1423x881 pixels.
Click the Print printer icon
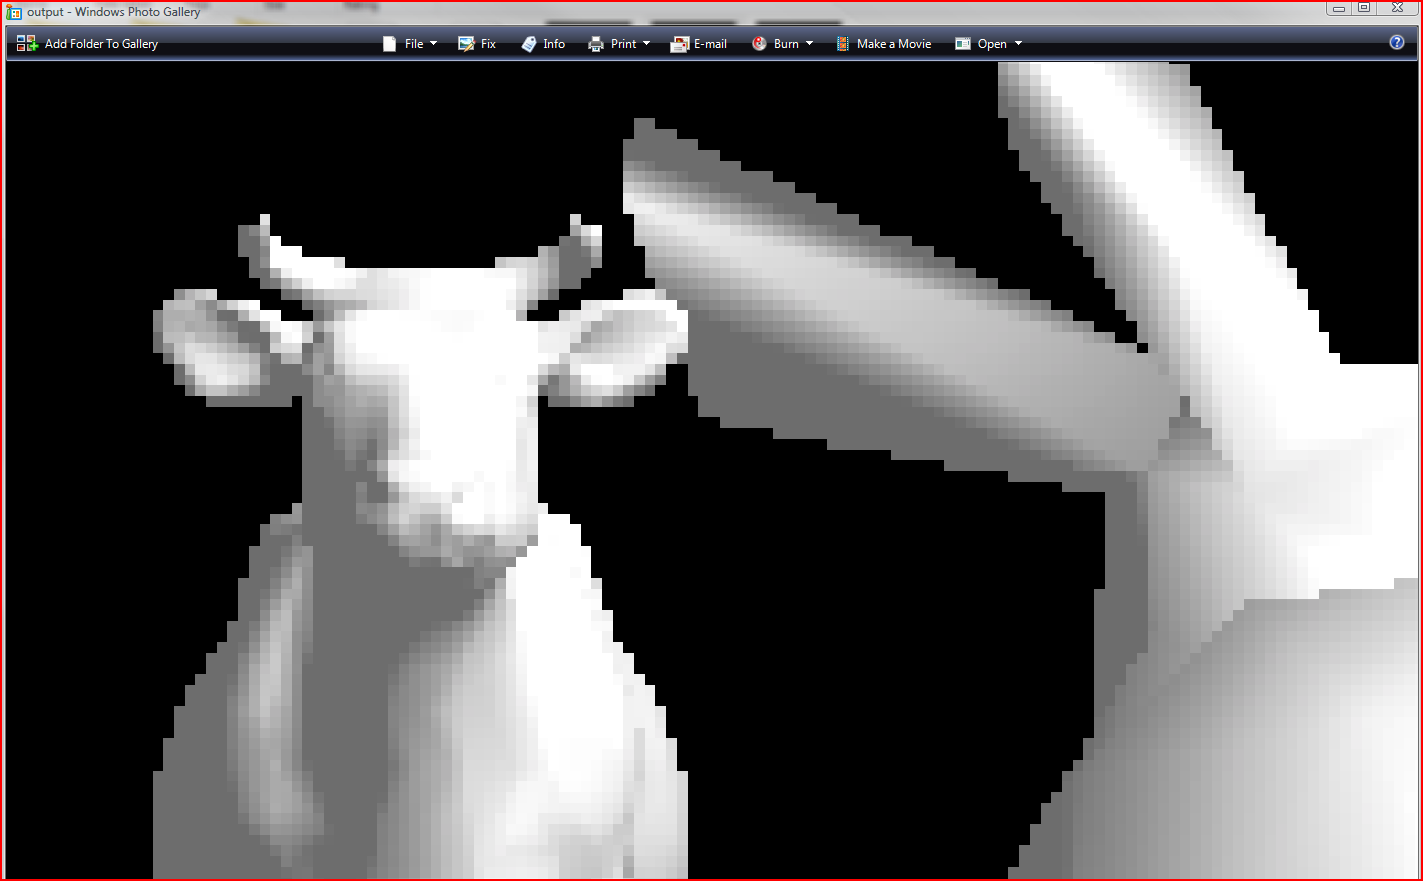pyautogui.click(x=596, y=44)
